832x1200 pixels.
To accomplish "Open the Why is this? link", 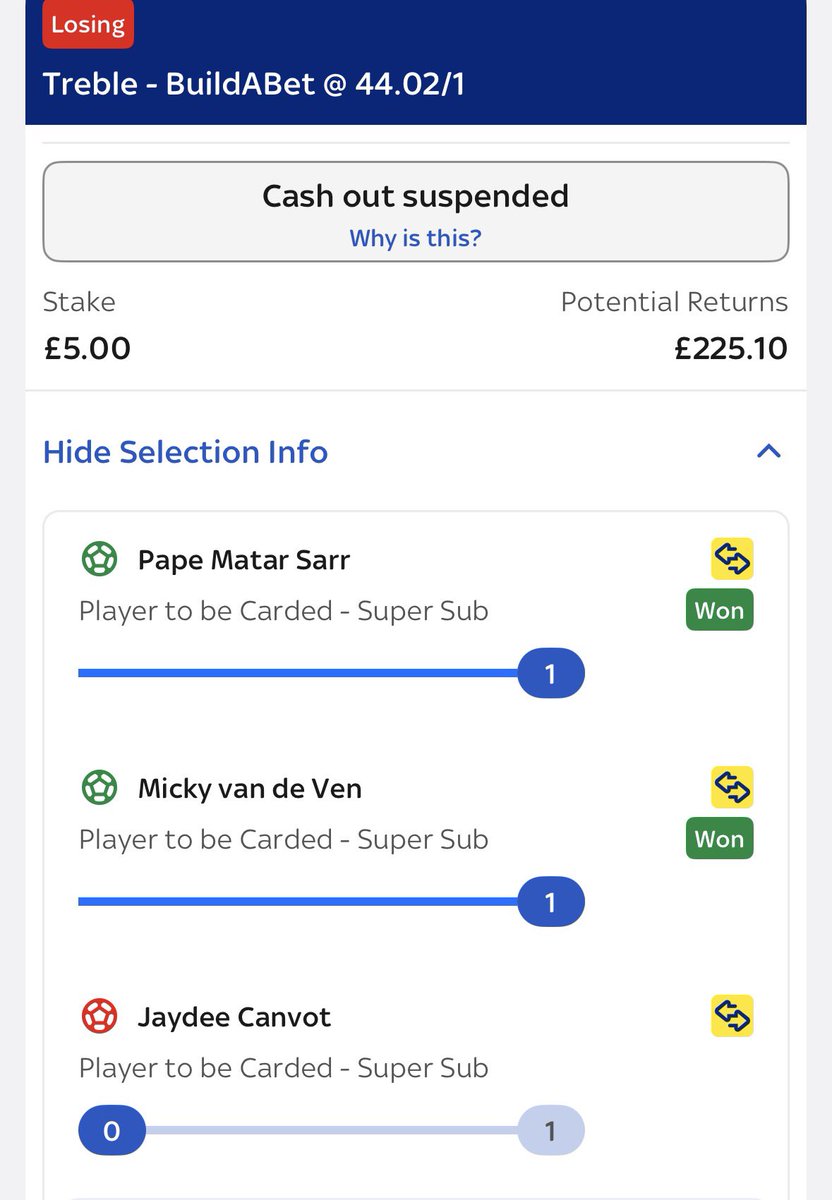I will [415, 238].
